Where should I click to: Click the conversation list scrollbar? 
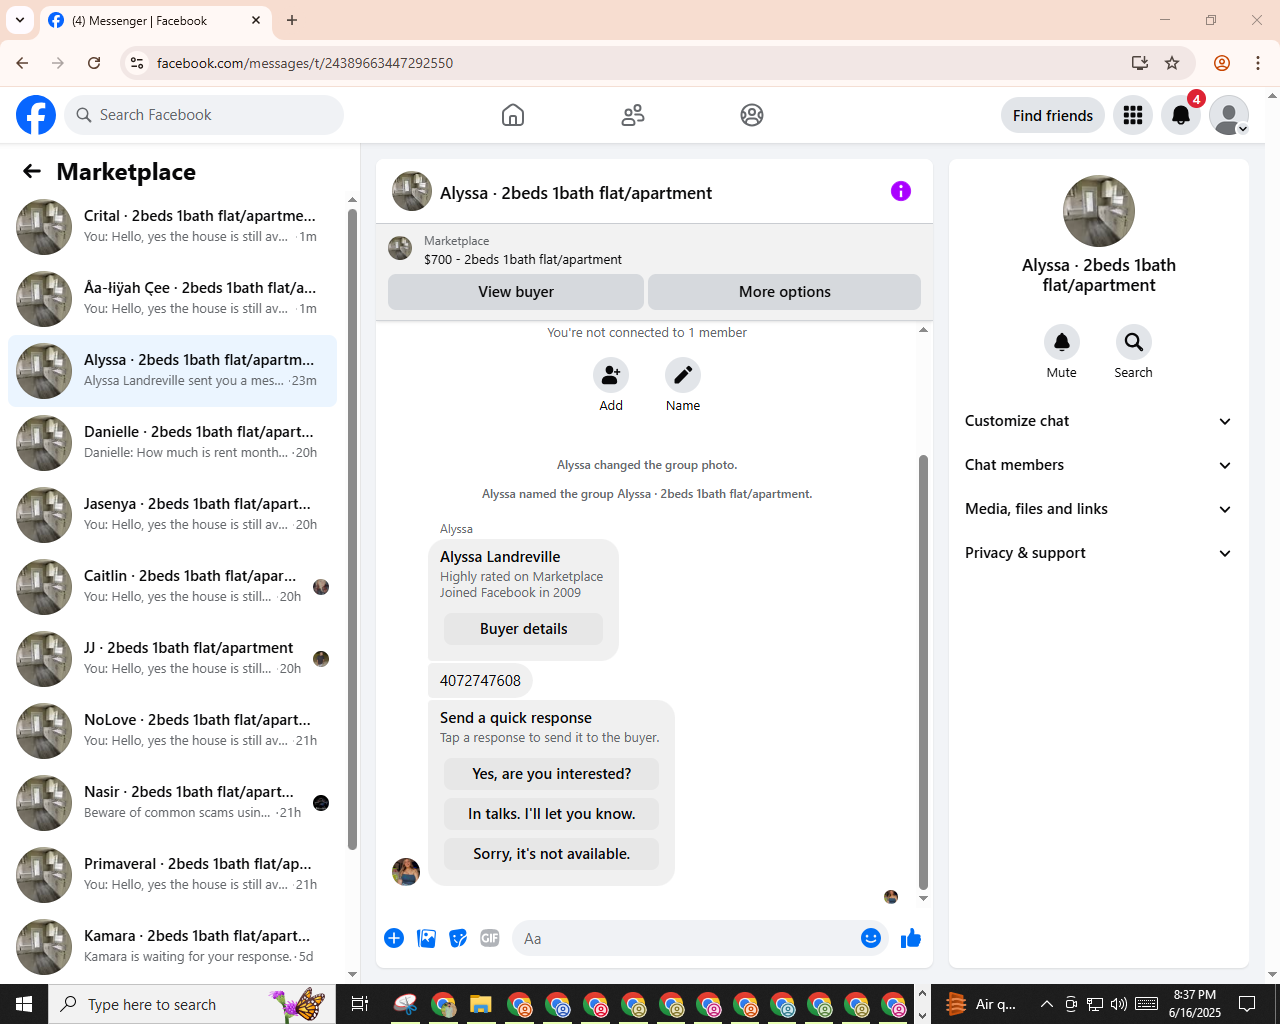[352, 530]
